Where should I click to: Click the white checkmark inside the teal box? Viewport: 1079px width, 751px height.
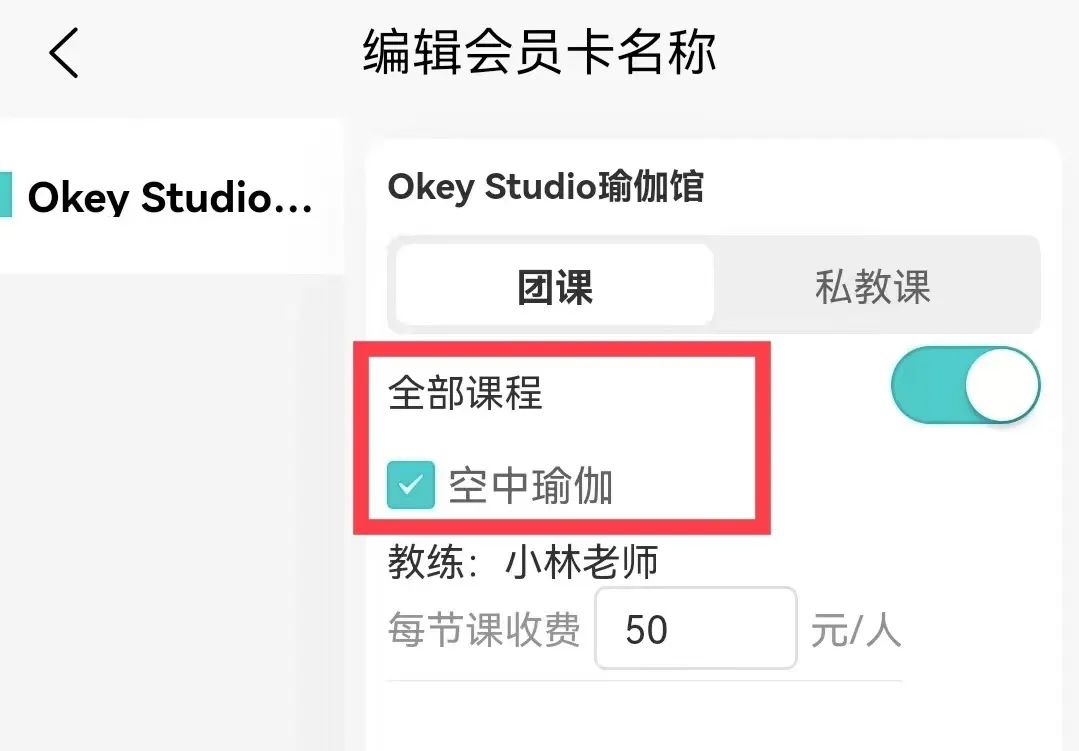(411, 485)
